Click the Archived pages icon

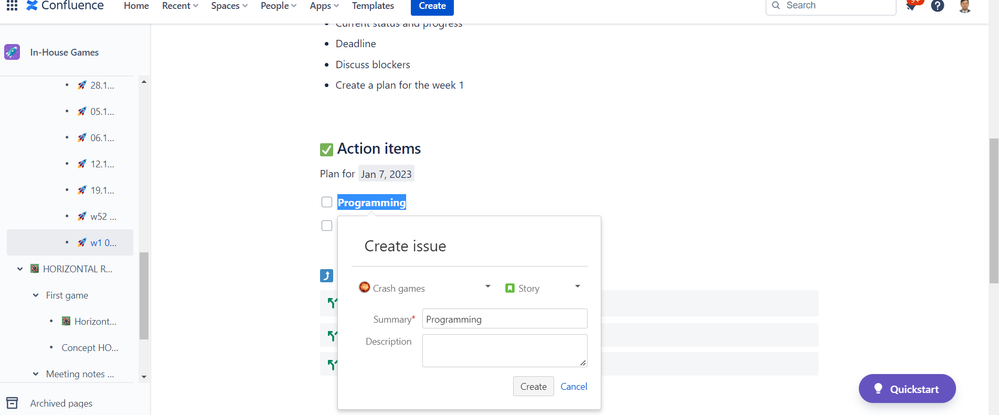[x=12, y=403]
